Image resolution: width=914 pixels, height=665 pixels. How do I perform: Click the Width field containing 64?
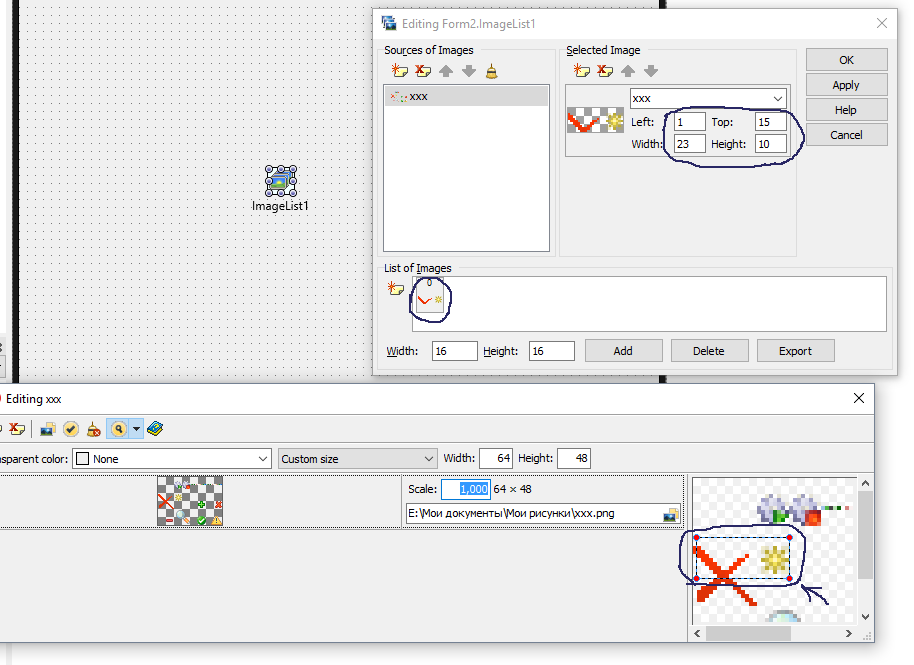[495, 459]
